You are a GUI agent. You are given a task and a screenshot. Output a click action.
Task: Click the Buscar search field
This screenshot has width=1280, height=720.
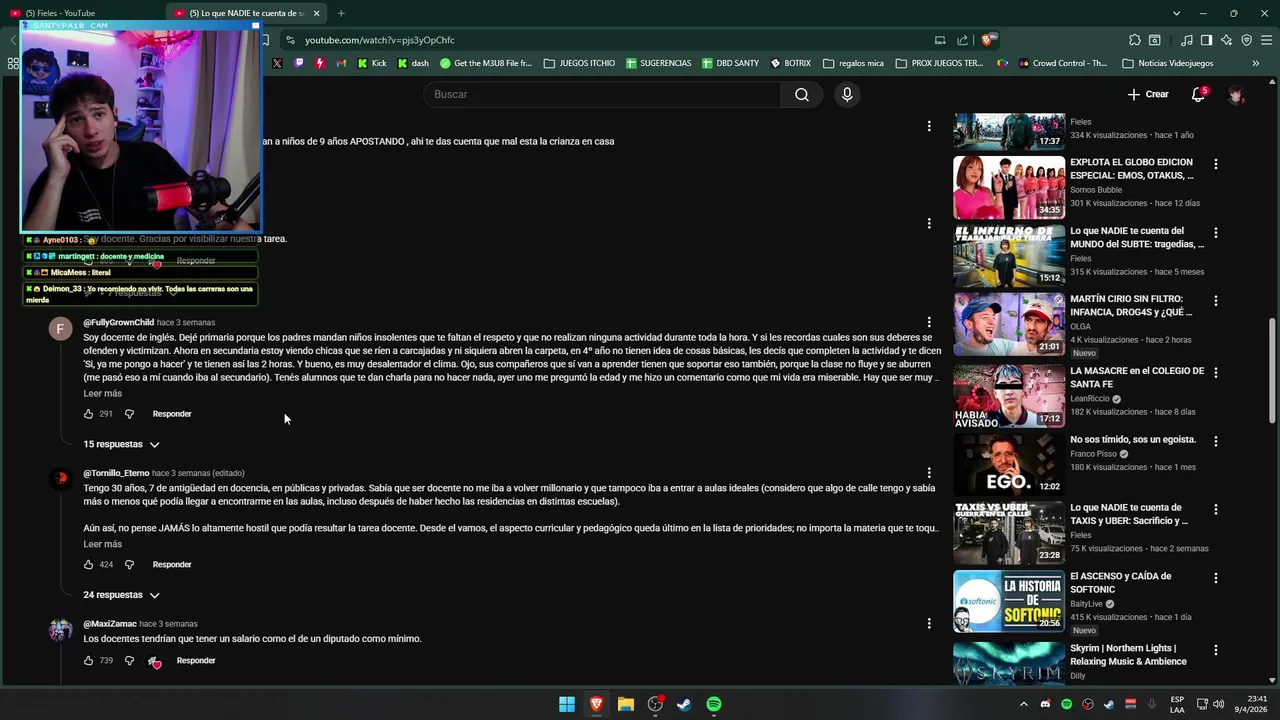[602, 94]
